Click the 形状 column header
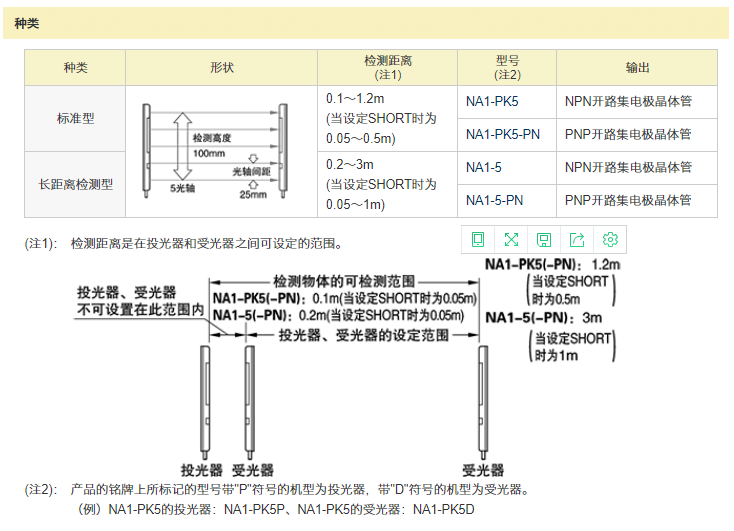734x531 pixels. click(221, 67)
